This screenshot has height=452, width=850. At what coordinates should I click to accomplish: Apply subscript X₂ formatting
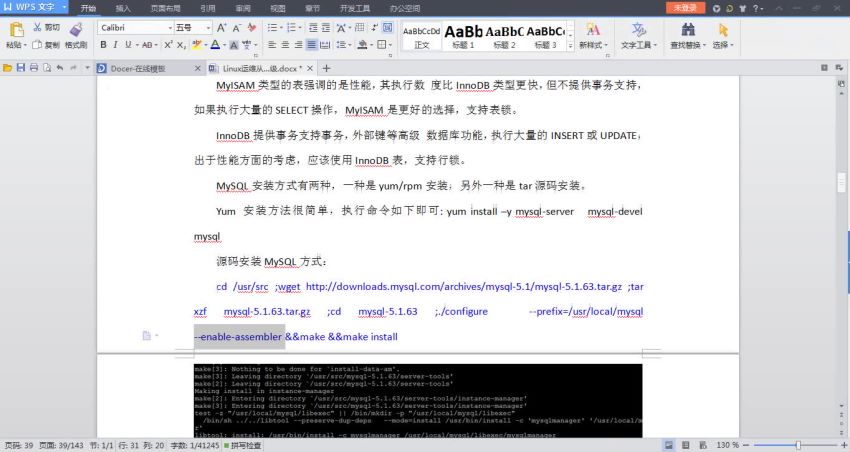pos(182,45)
